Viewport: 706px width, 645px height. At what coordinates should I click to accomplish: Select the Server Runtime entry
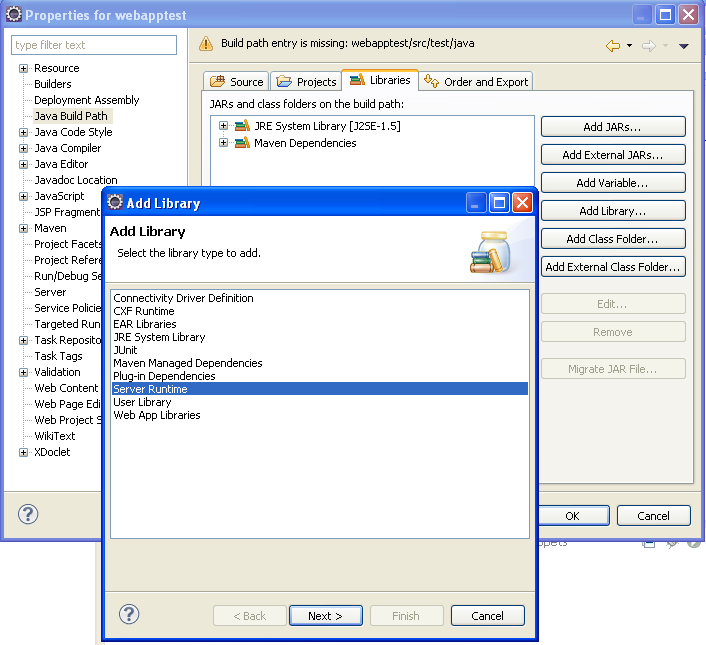point(320,389)
